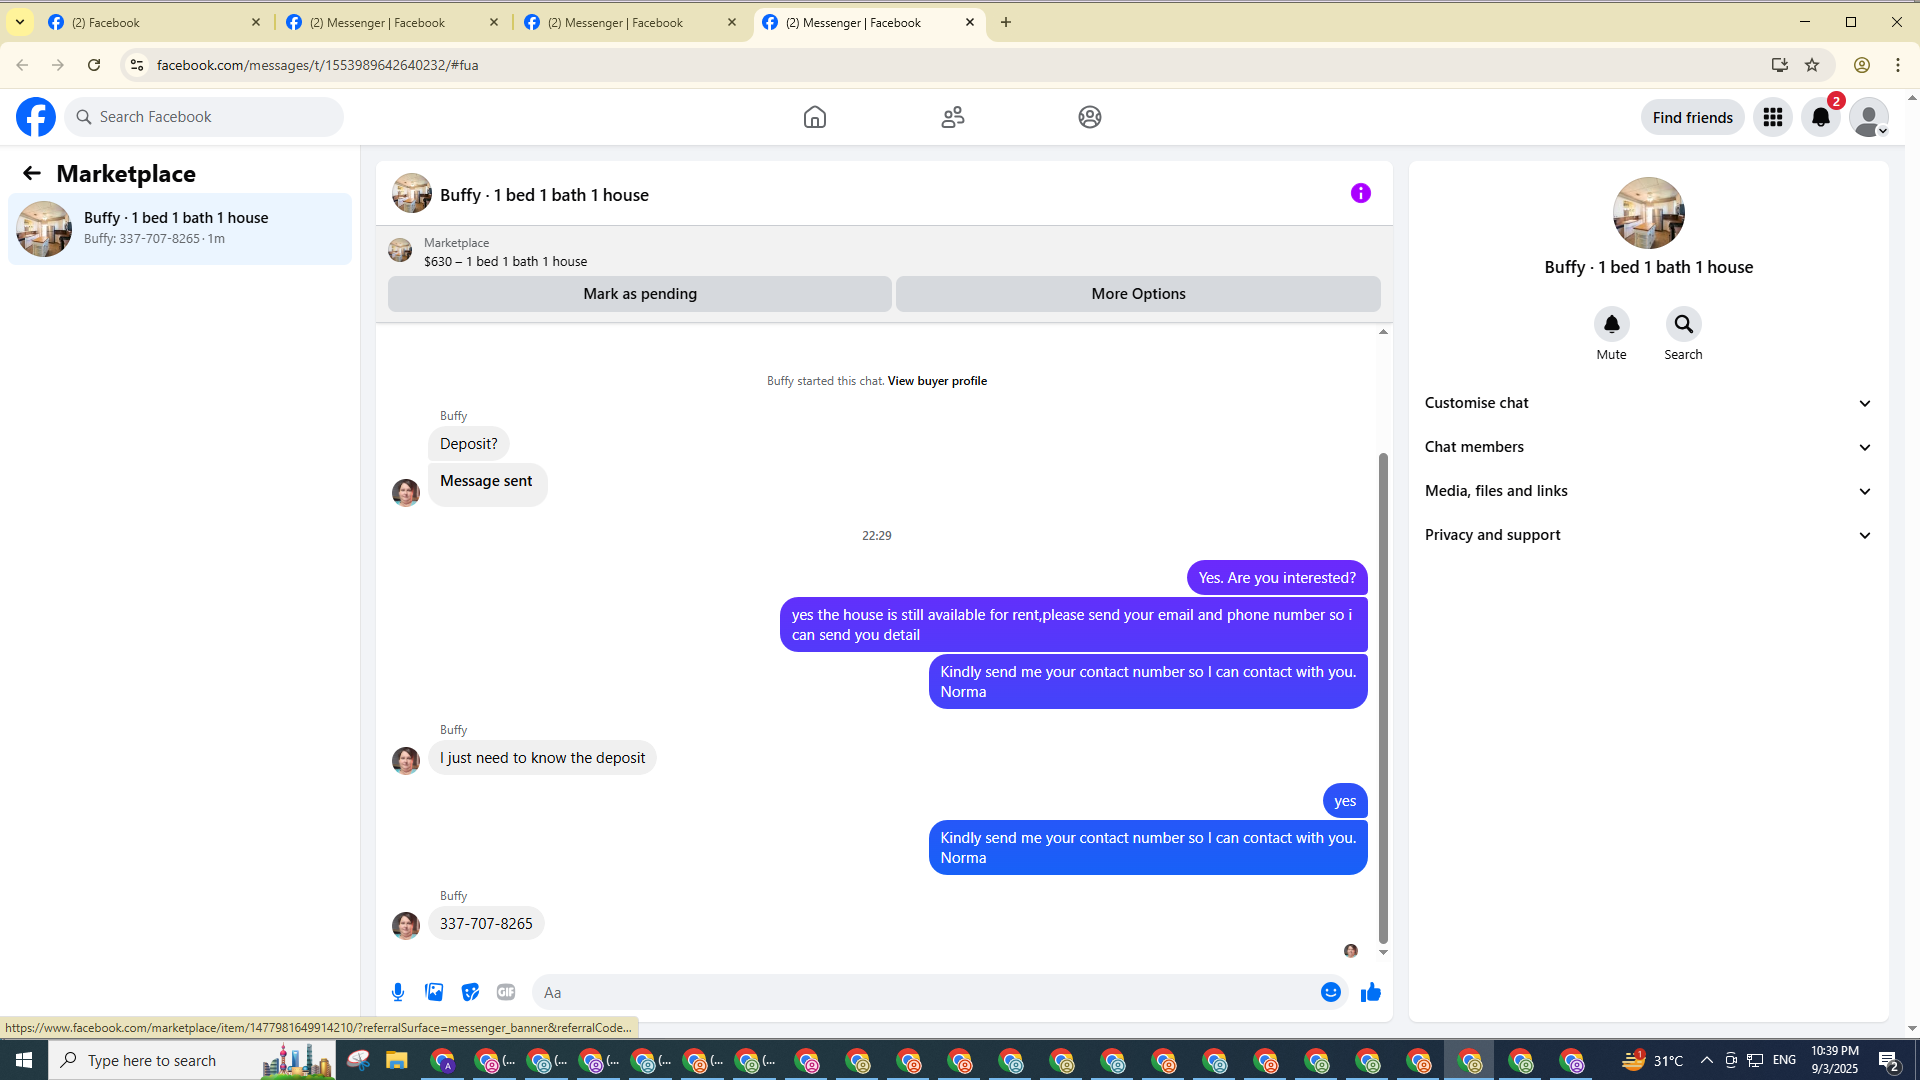Expand Media, files and links section
Screen dimensions: 1920x1080
(1649, 491)
